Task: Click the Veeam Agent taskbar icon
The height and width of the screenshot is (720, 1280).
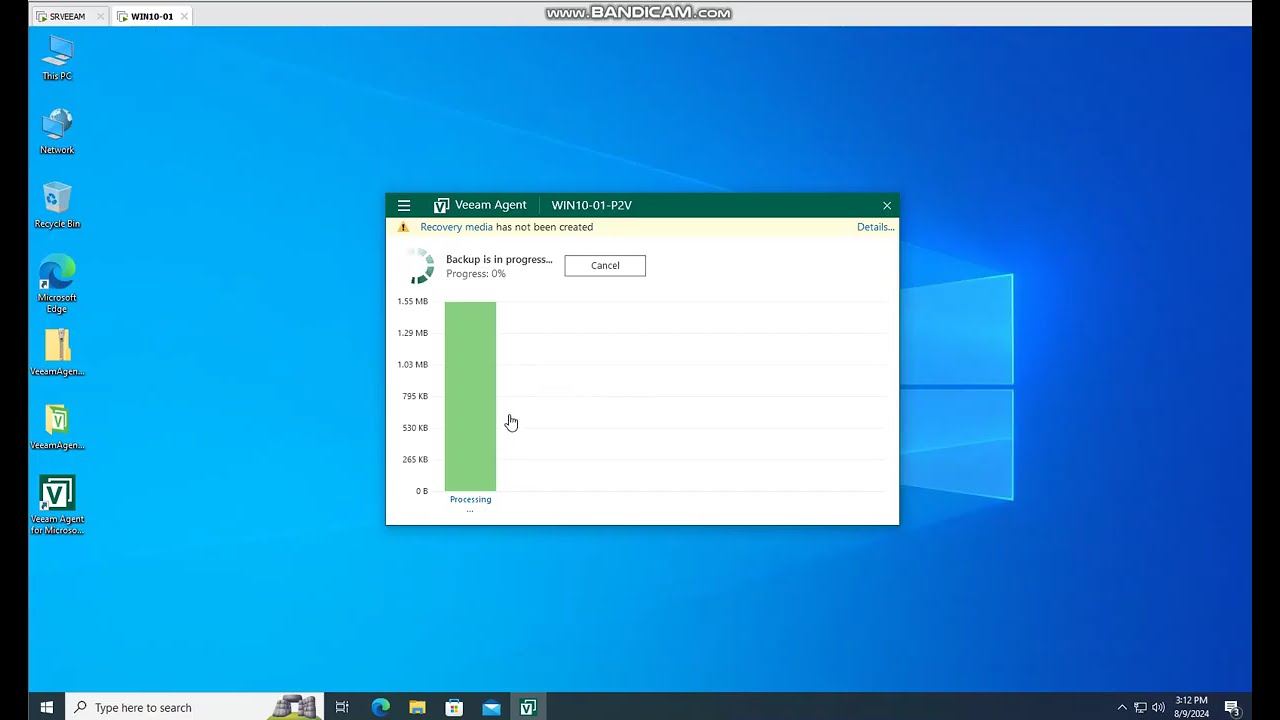Action: click(528, 707)
